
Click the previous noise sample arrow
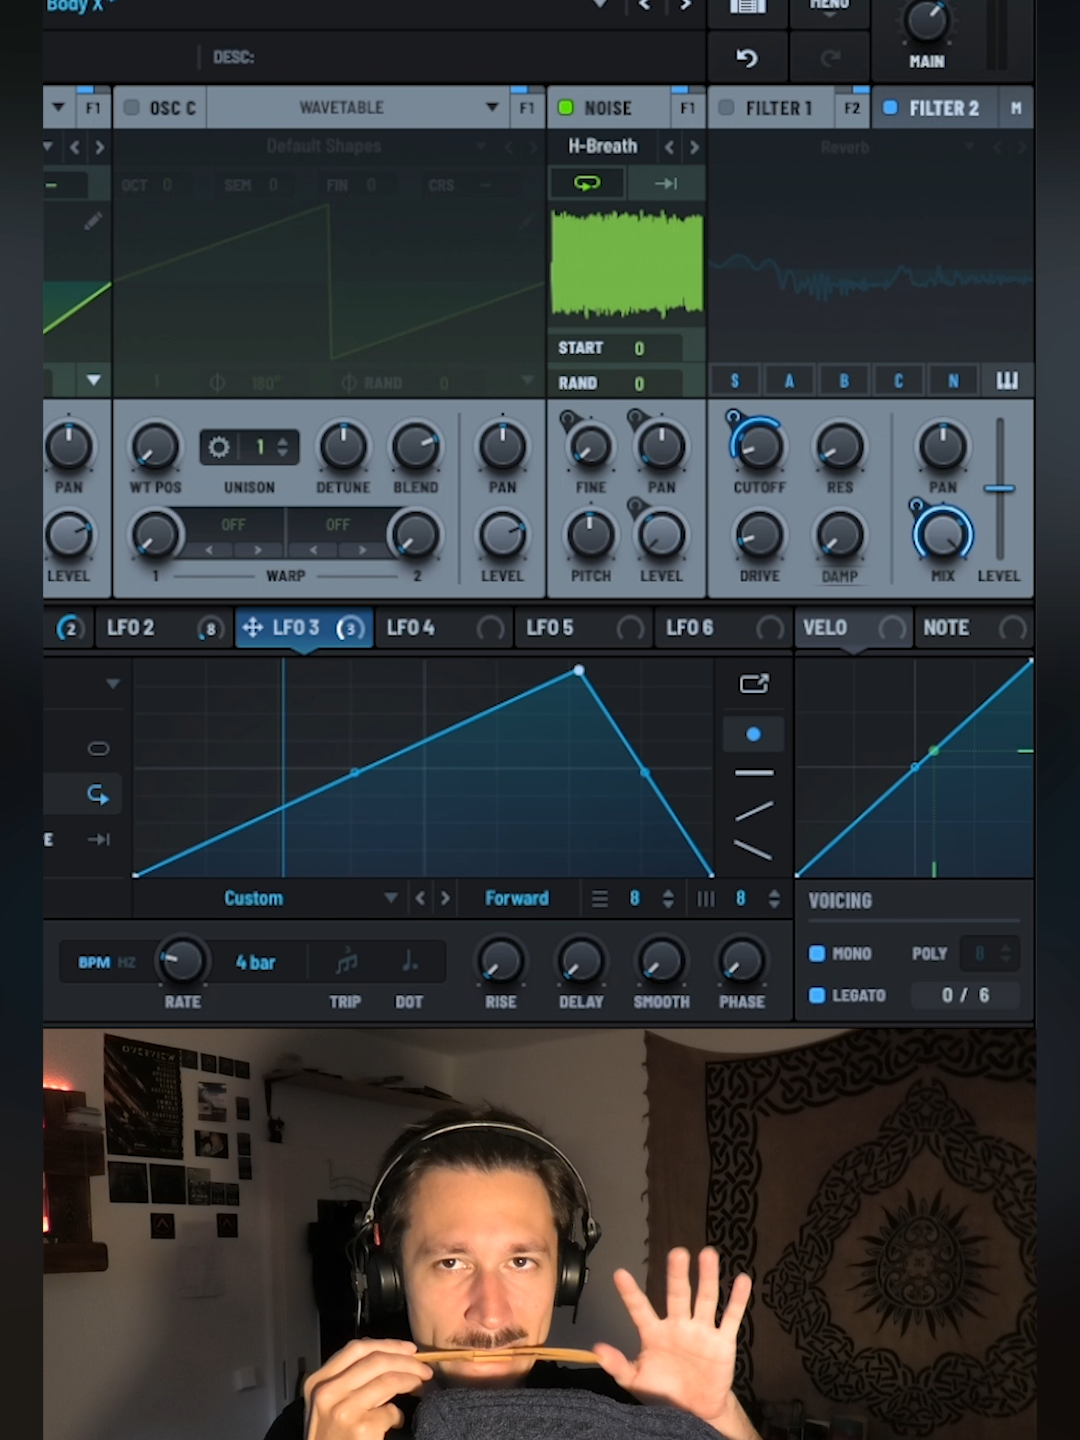tap(669, 147)
